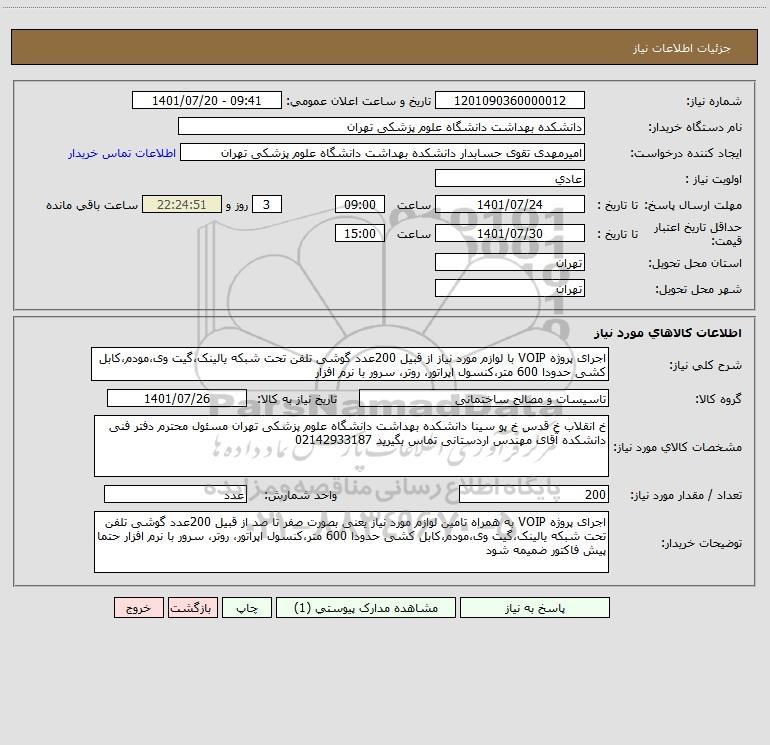Select the request number field 1201090360000012

pos(510,100)
